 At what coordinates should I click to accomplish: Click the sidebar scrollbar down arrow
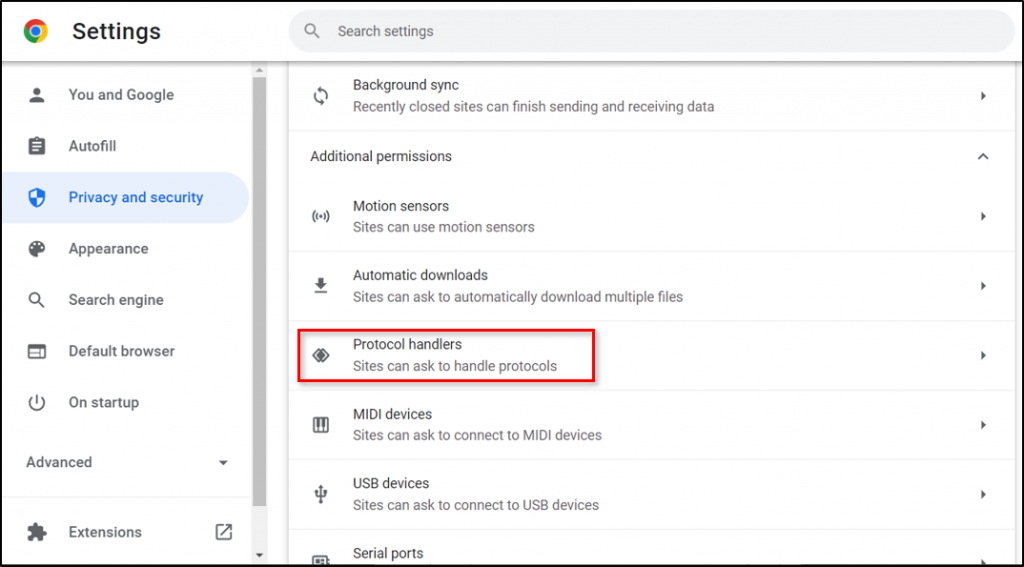(x=259, y=555)
